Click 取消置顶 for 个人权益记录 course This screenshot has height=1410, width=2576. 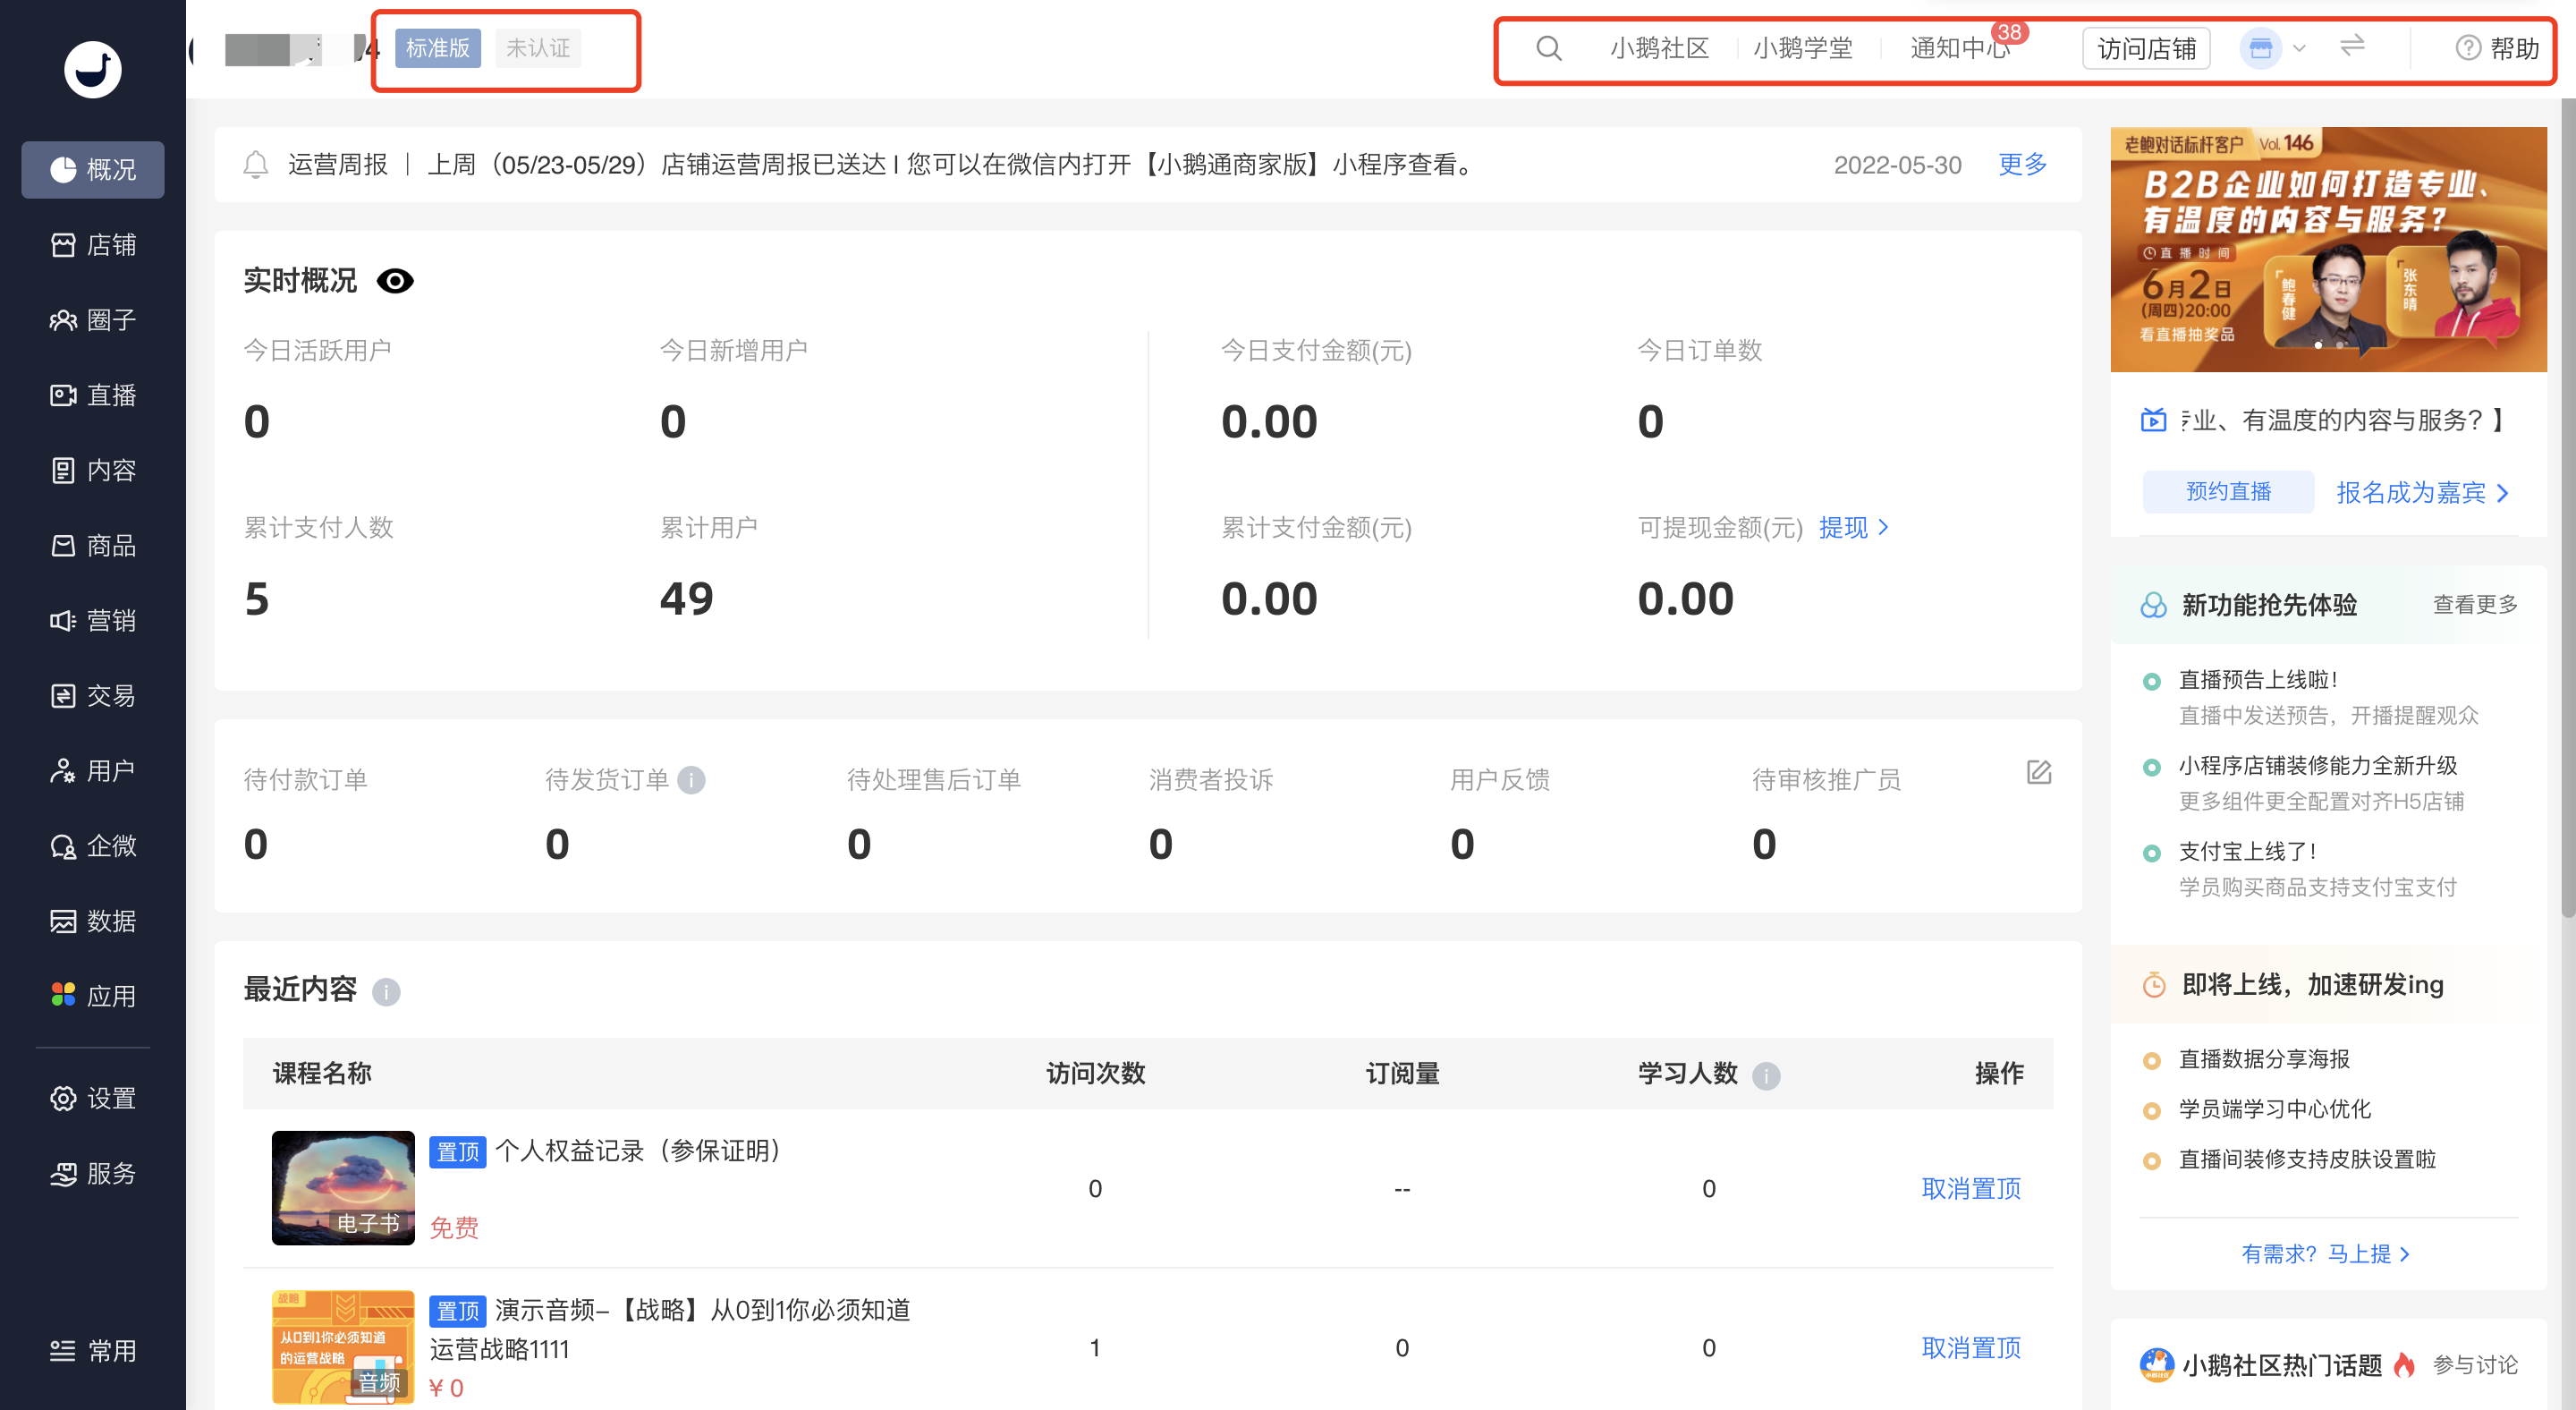(x=1970, y=1188)
